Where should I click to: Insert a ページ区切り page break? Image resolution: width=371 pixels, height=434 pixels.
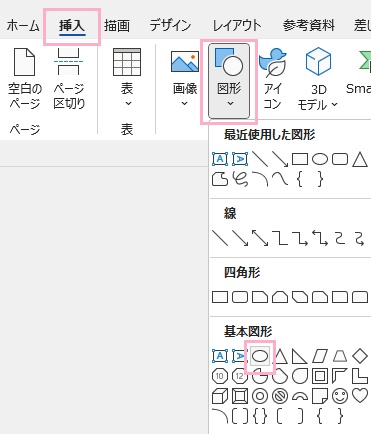tap(69, 79)
